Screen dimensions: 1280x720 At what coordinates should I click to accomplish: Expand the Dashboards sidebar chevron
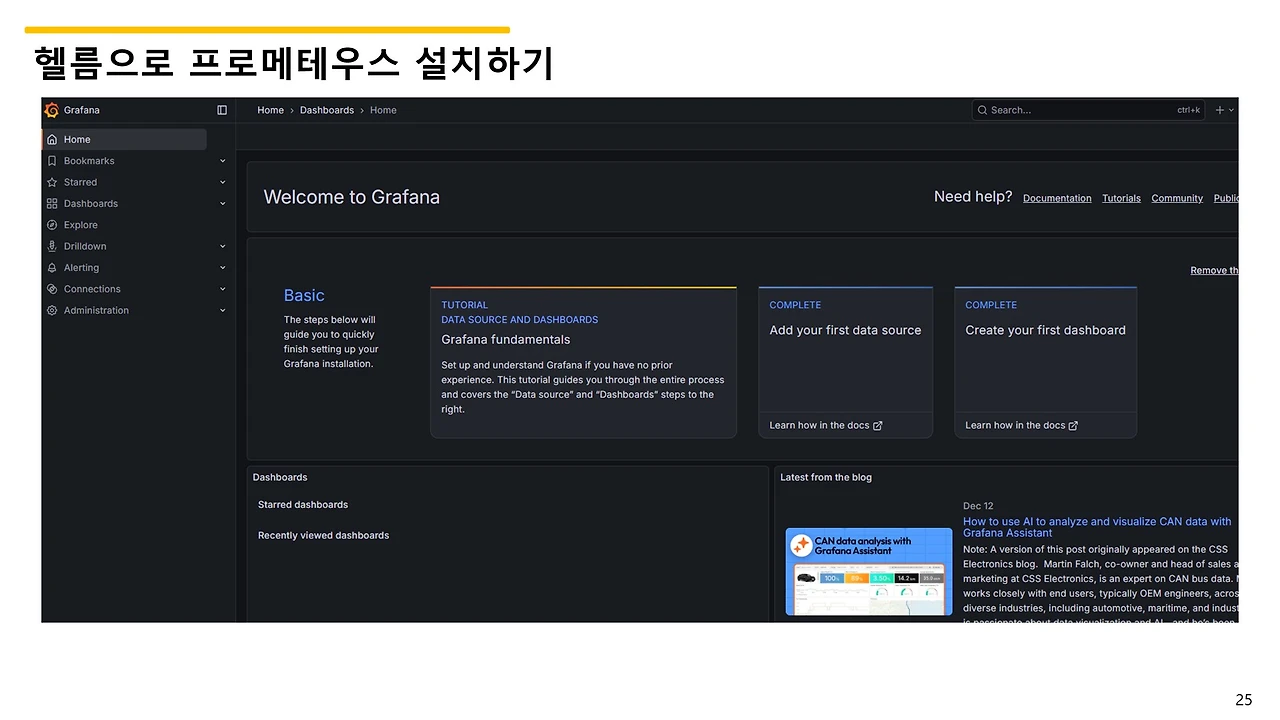[223, 204]
